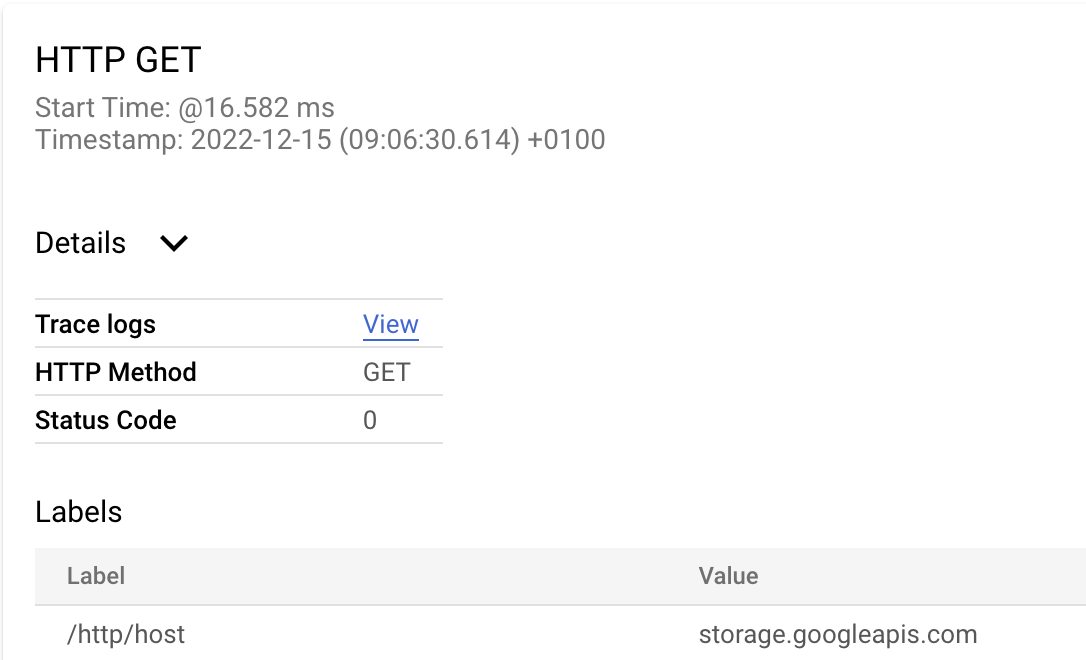Select the HTTP Method row

tap(115, 372)
